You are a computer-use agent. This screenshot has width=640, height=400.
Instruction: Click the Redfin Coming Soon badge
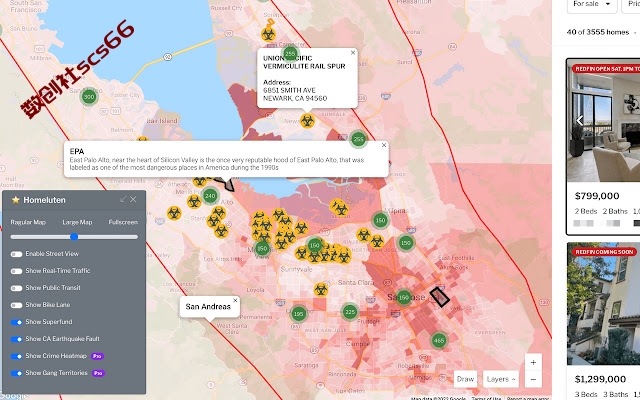604,252
